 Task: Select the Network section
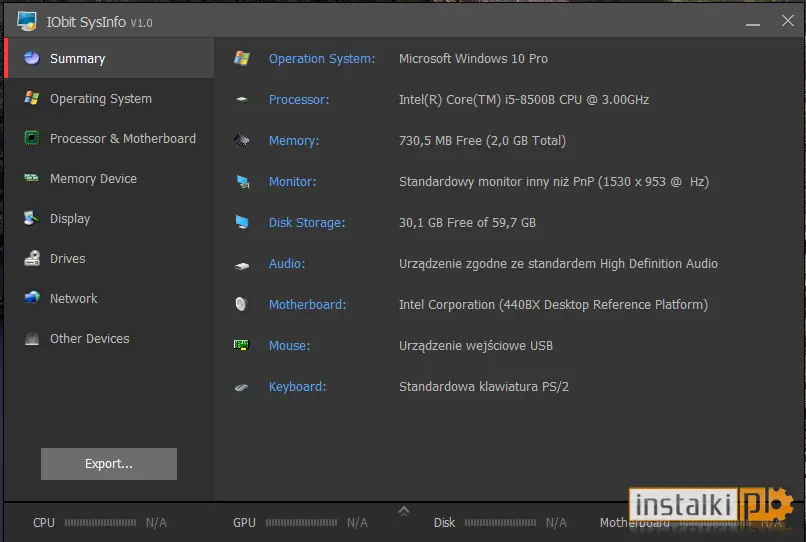click(x=109, y=298)
